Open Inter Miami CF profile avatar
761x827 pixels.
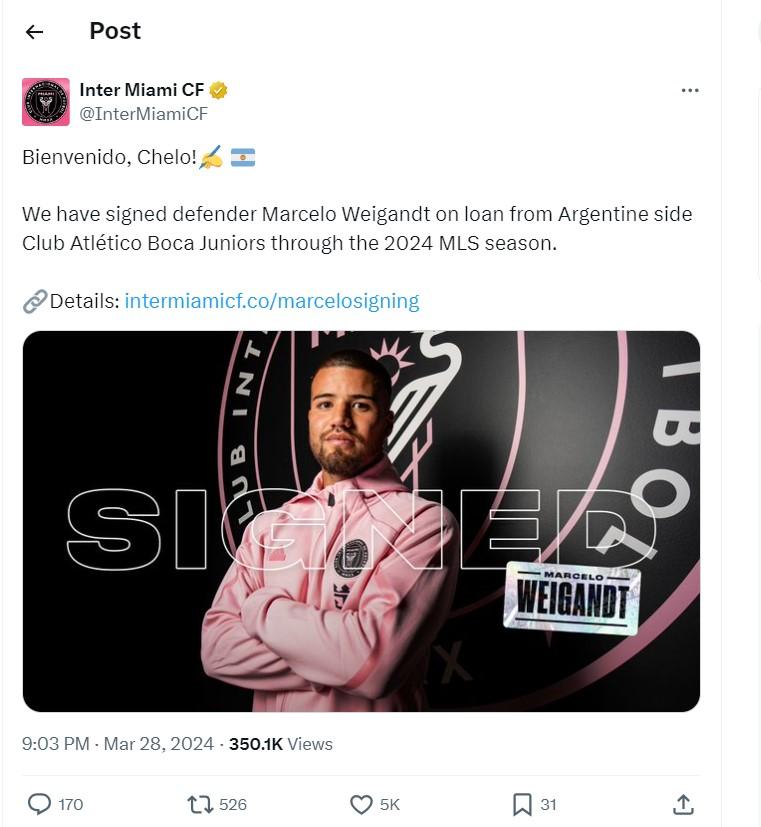[x=45, y=102]
